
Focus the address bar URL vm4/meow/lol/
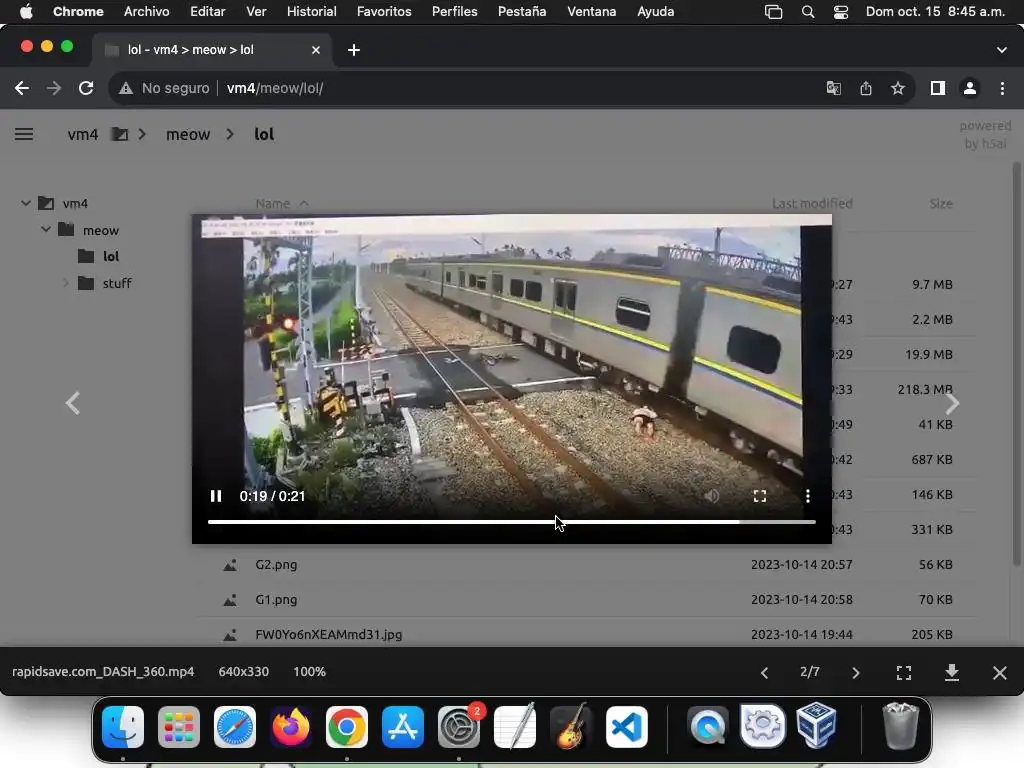275,88
